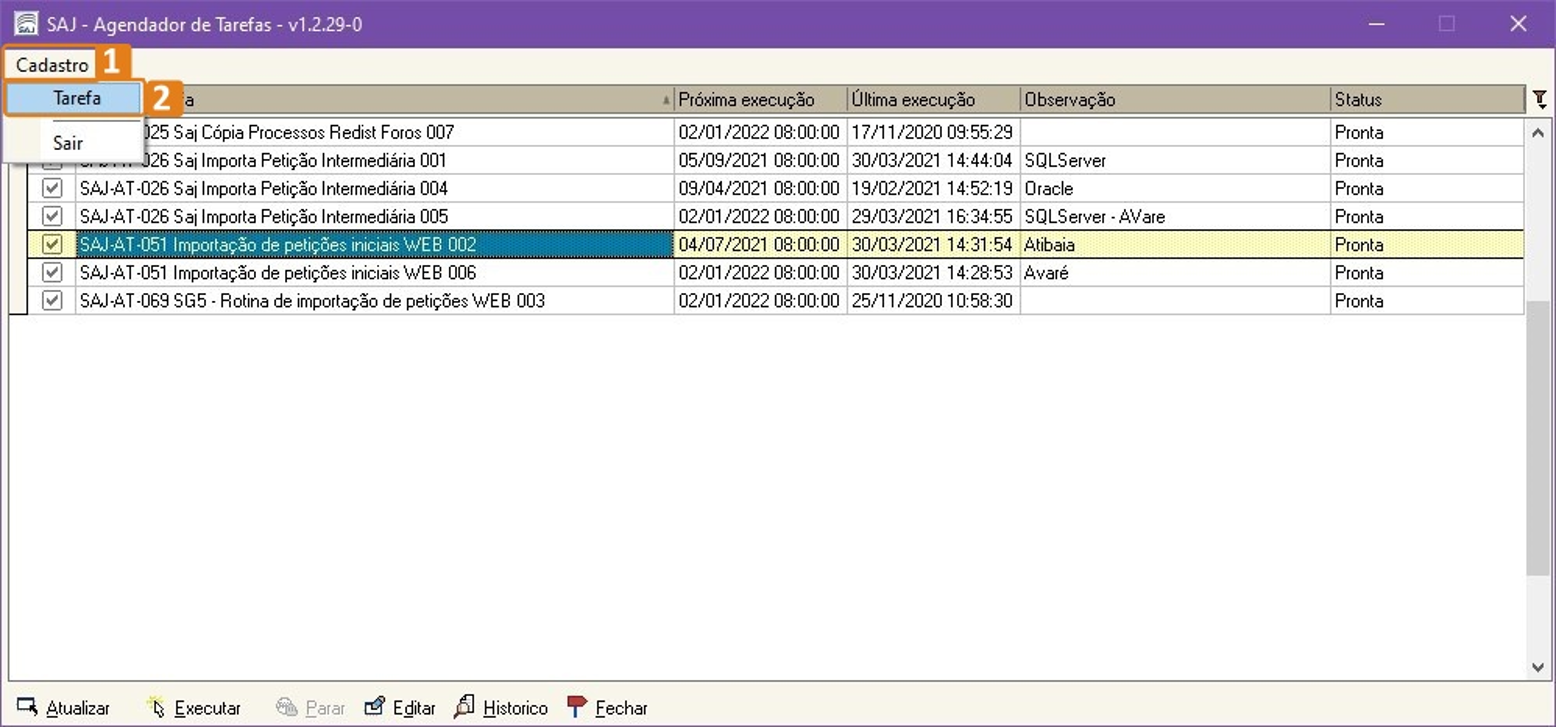Sort by the Status column header
The width and height of the screenshot is (1556, 727).
pyautogui.click(x=1428, y=99)
